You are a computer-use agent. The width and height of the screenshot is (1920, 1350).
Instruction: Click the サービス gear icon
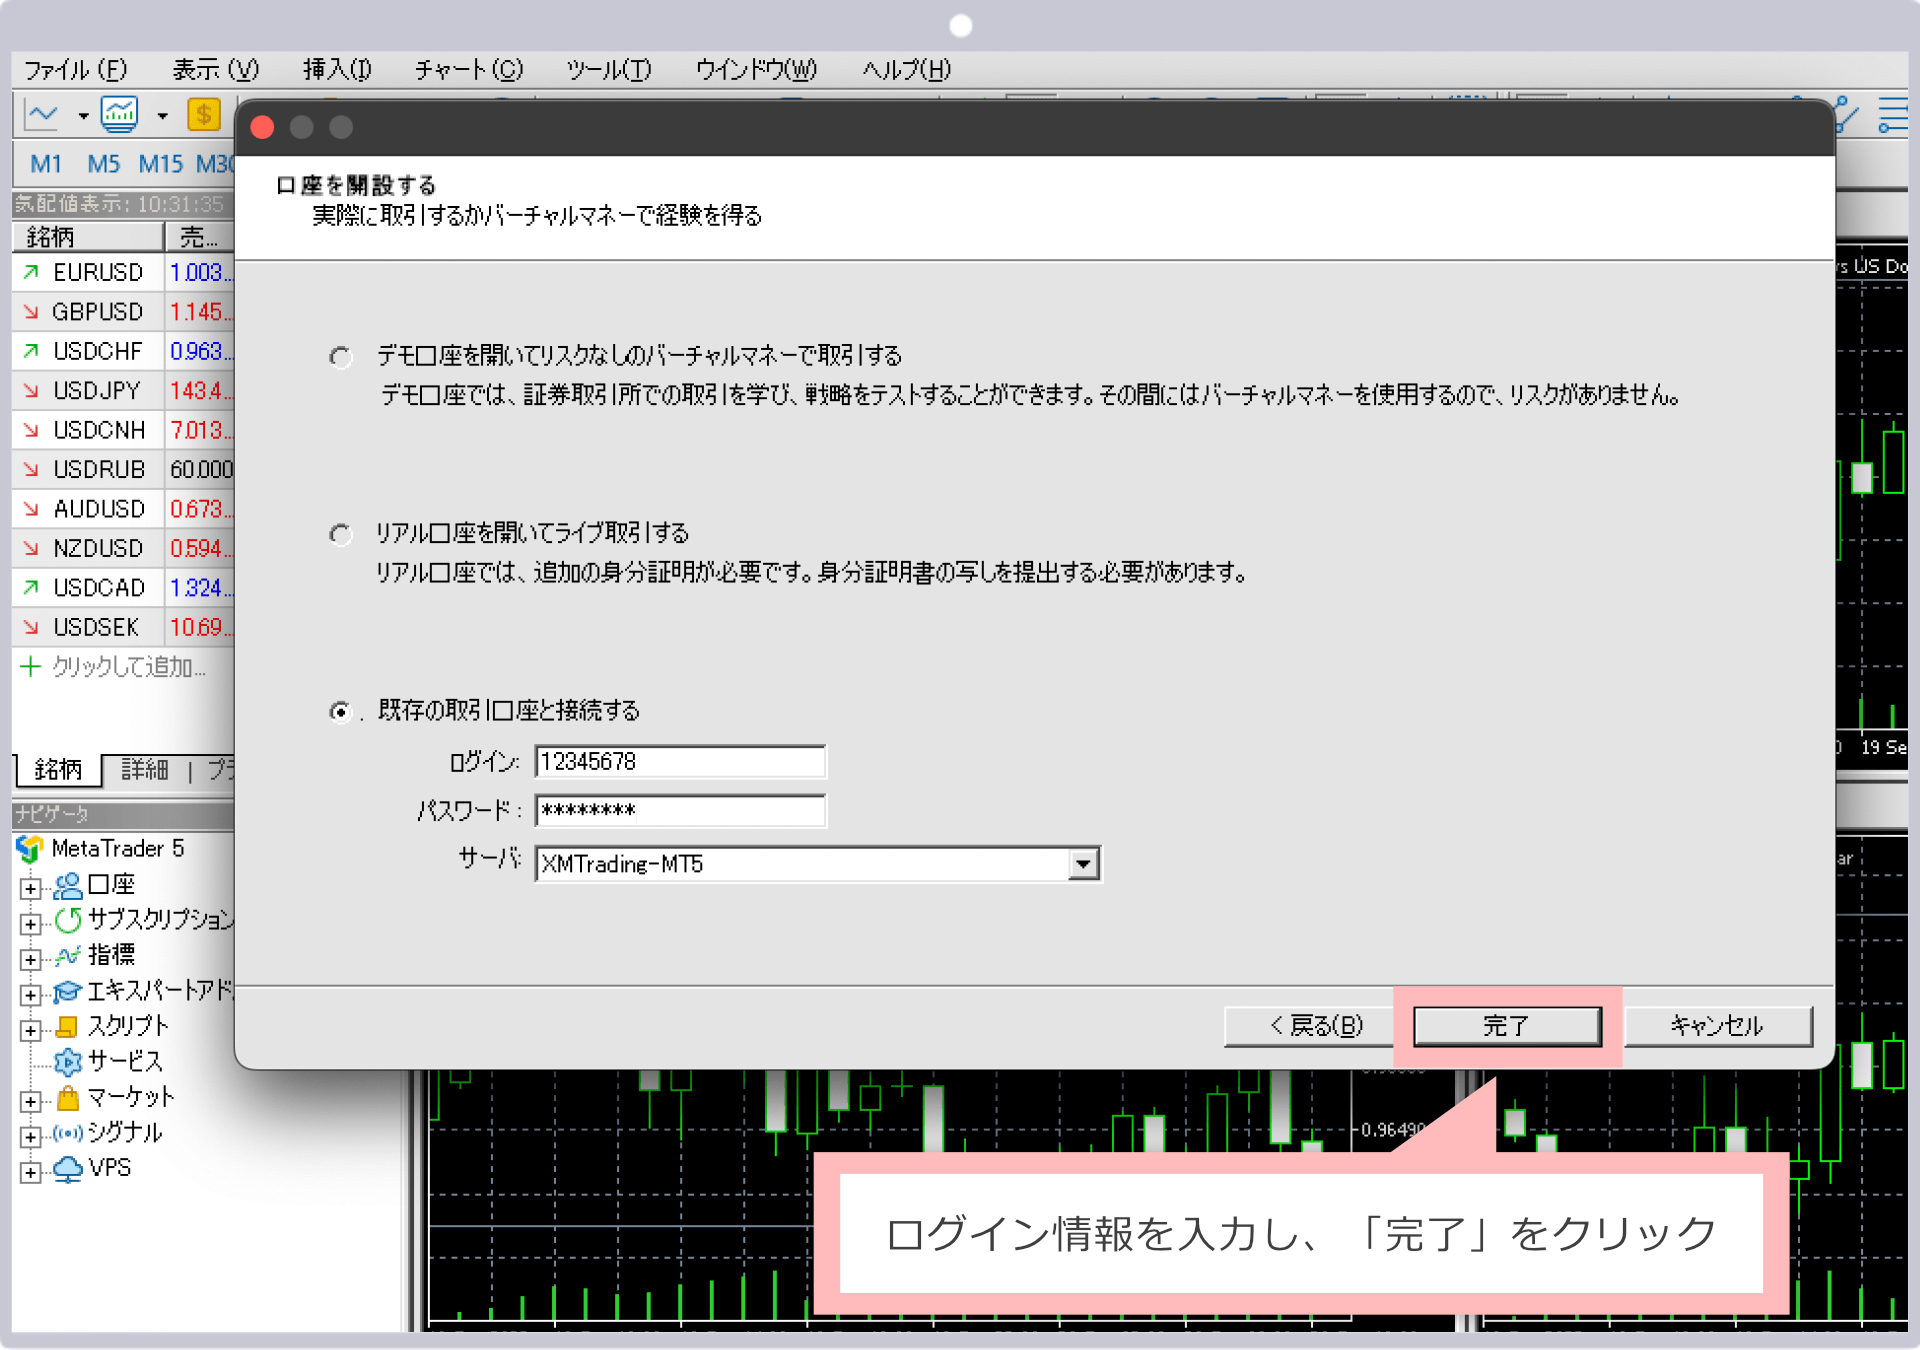(68, 1062)
